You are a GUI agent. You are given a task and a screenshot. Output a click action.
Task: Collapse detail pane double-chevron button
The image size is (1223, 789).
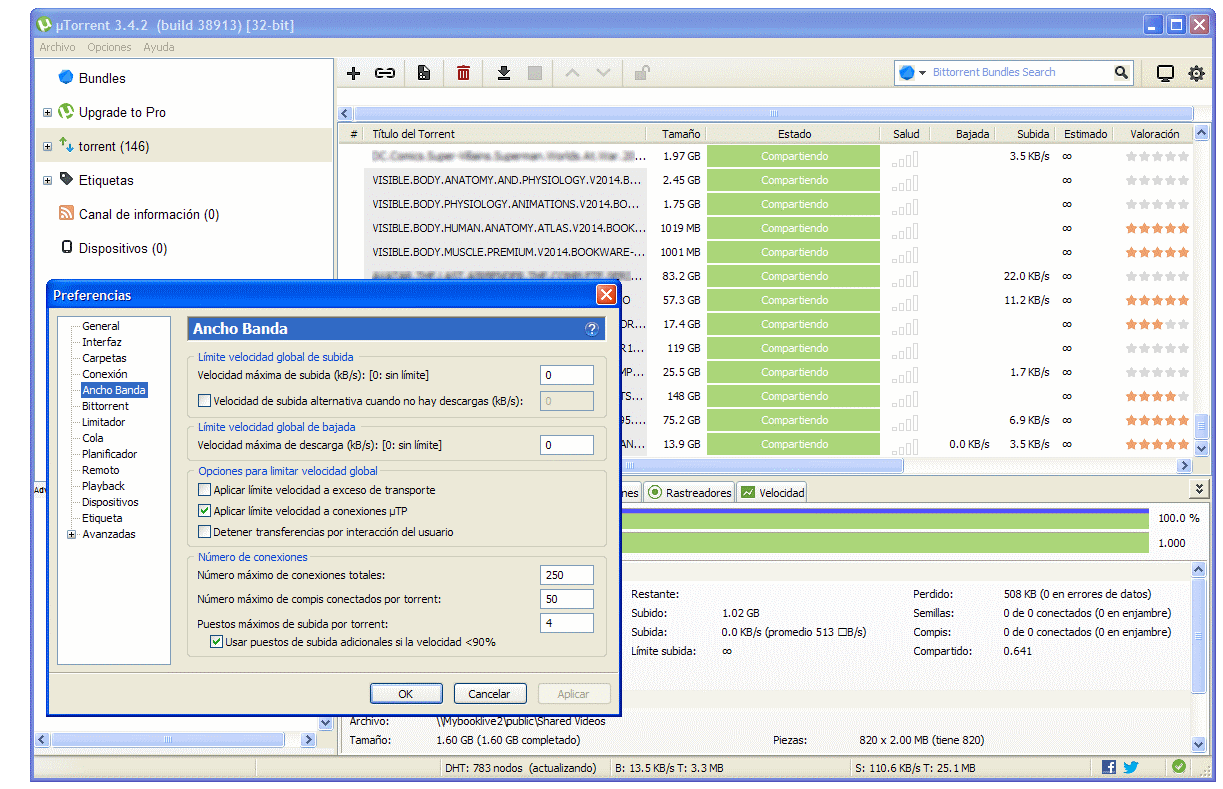[x=1200, y=489]
